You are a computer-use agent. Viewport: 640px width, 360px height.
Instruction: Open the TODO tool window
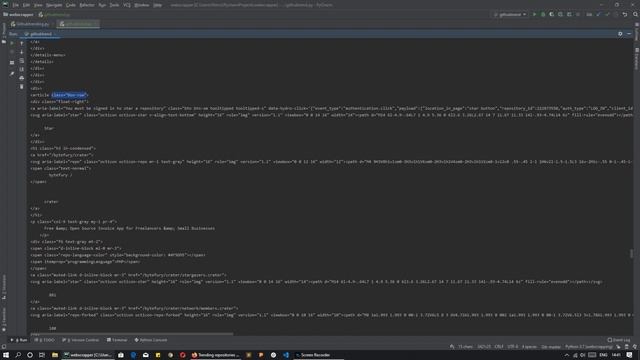coord(44,340)
